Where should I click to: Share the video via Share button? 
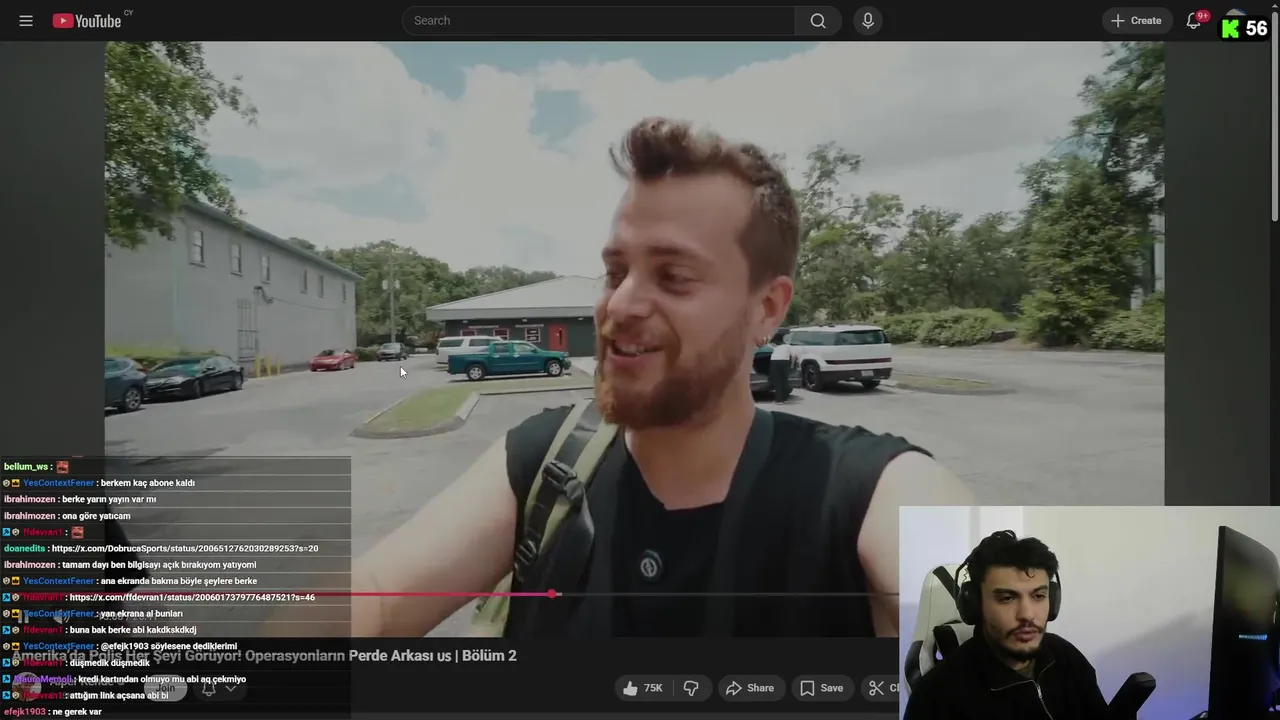pyautogui.click(x=750, y=688)
